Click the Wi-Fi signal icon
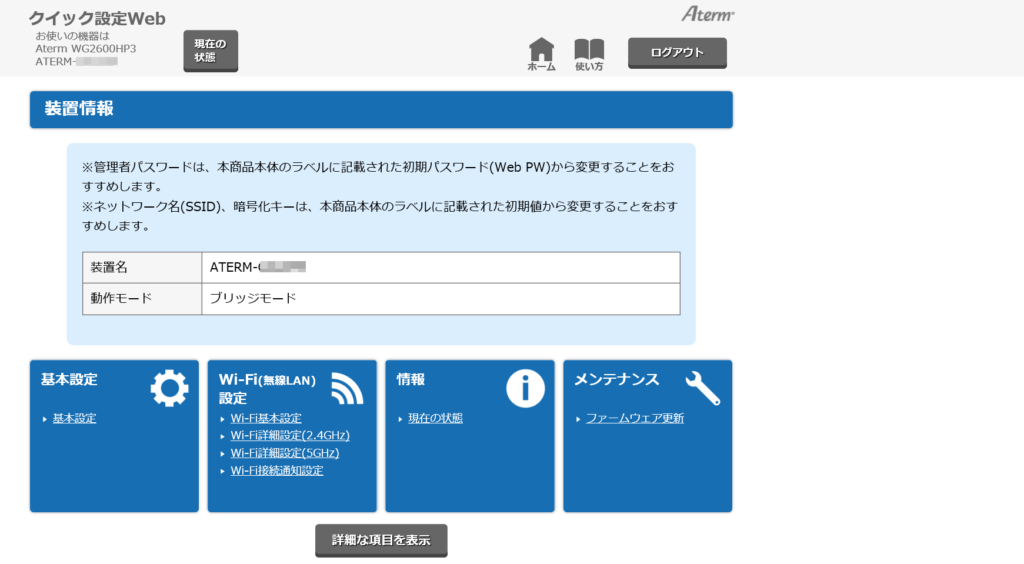The width and height of the screenshot is (1024, 564). [x=347, y=388]
